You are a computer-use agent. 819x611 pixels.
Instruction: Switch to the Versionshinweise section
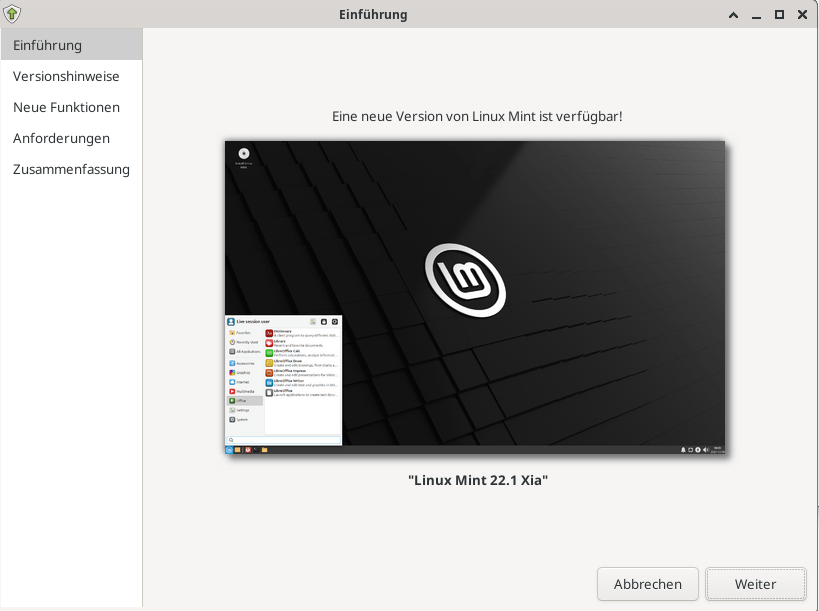pyautogui.click(x=64, y=75)
